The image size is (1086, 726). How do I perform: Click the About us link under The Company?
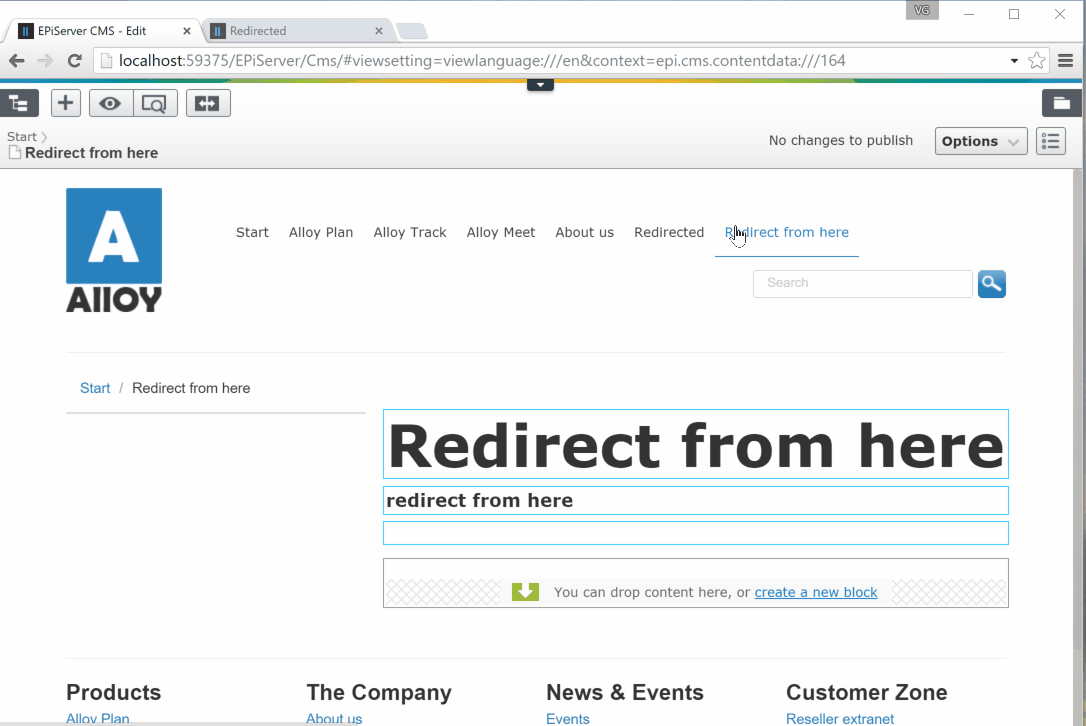click(x=334, y=718)
